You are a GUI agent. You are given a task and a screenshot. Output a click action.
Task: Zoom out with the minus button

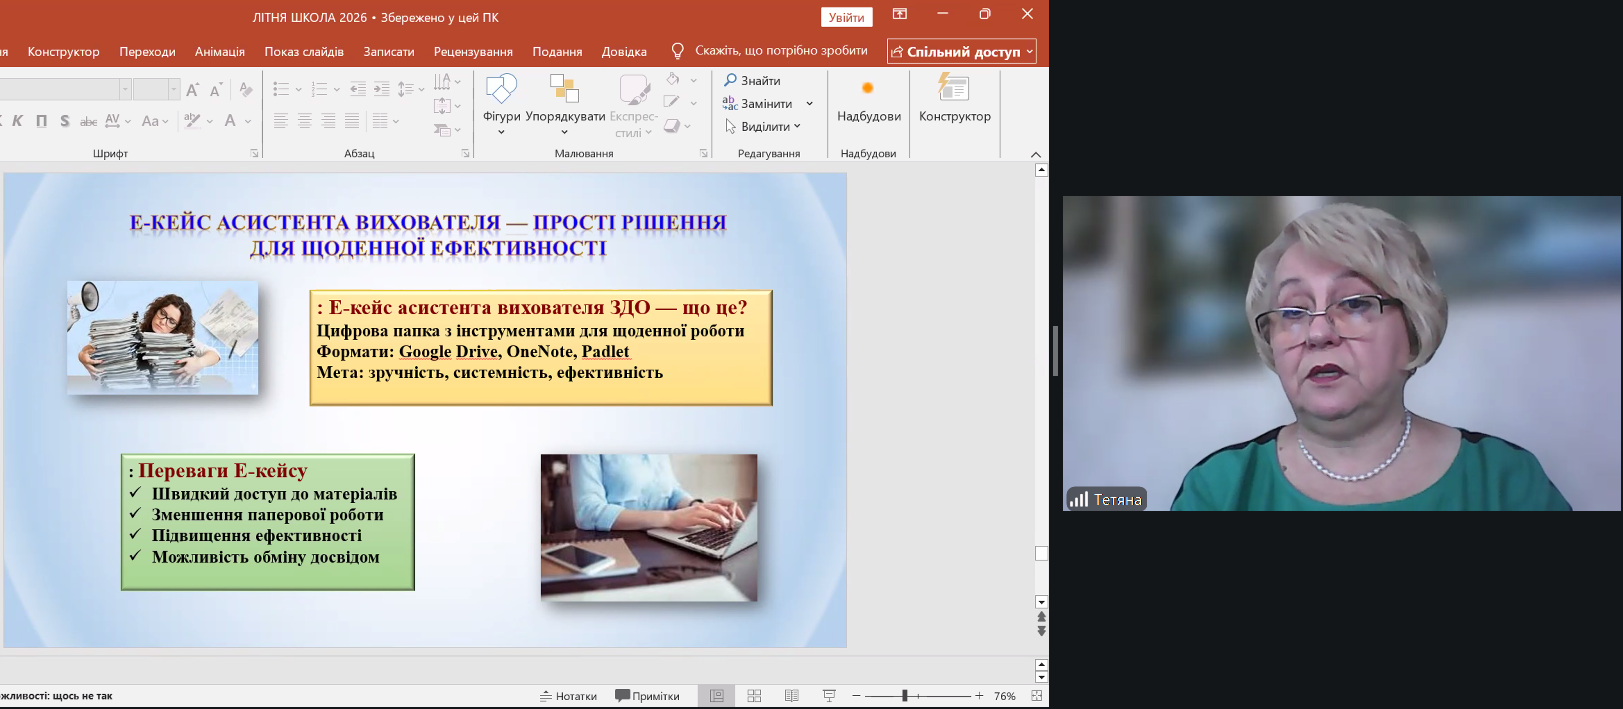pos(856,696)
